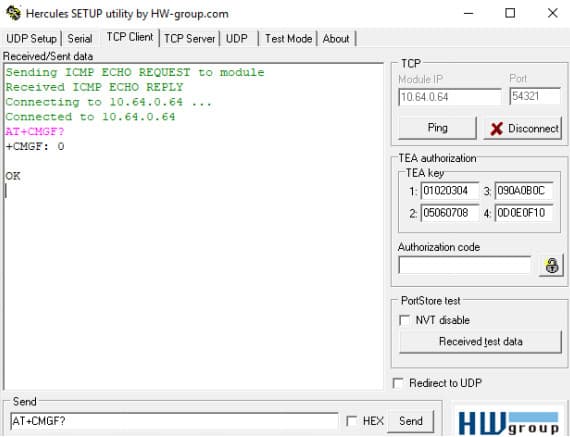Image resolution: width=570 pixels, height=437 pixels.
Task: Maximize the Hercules window
Action: tap(510, 13)
